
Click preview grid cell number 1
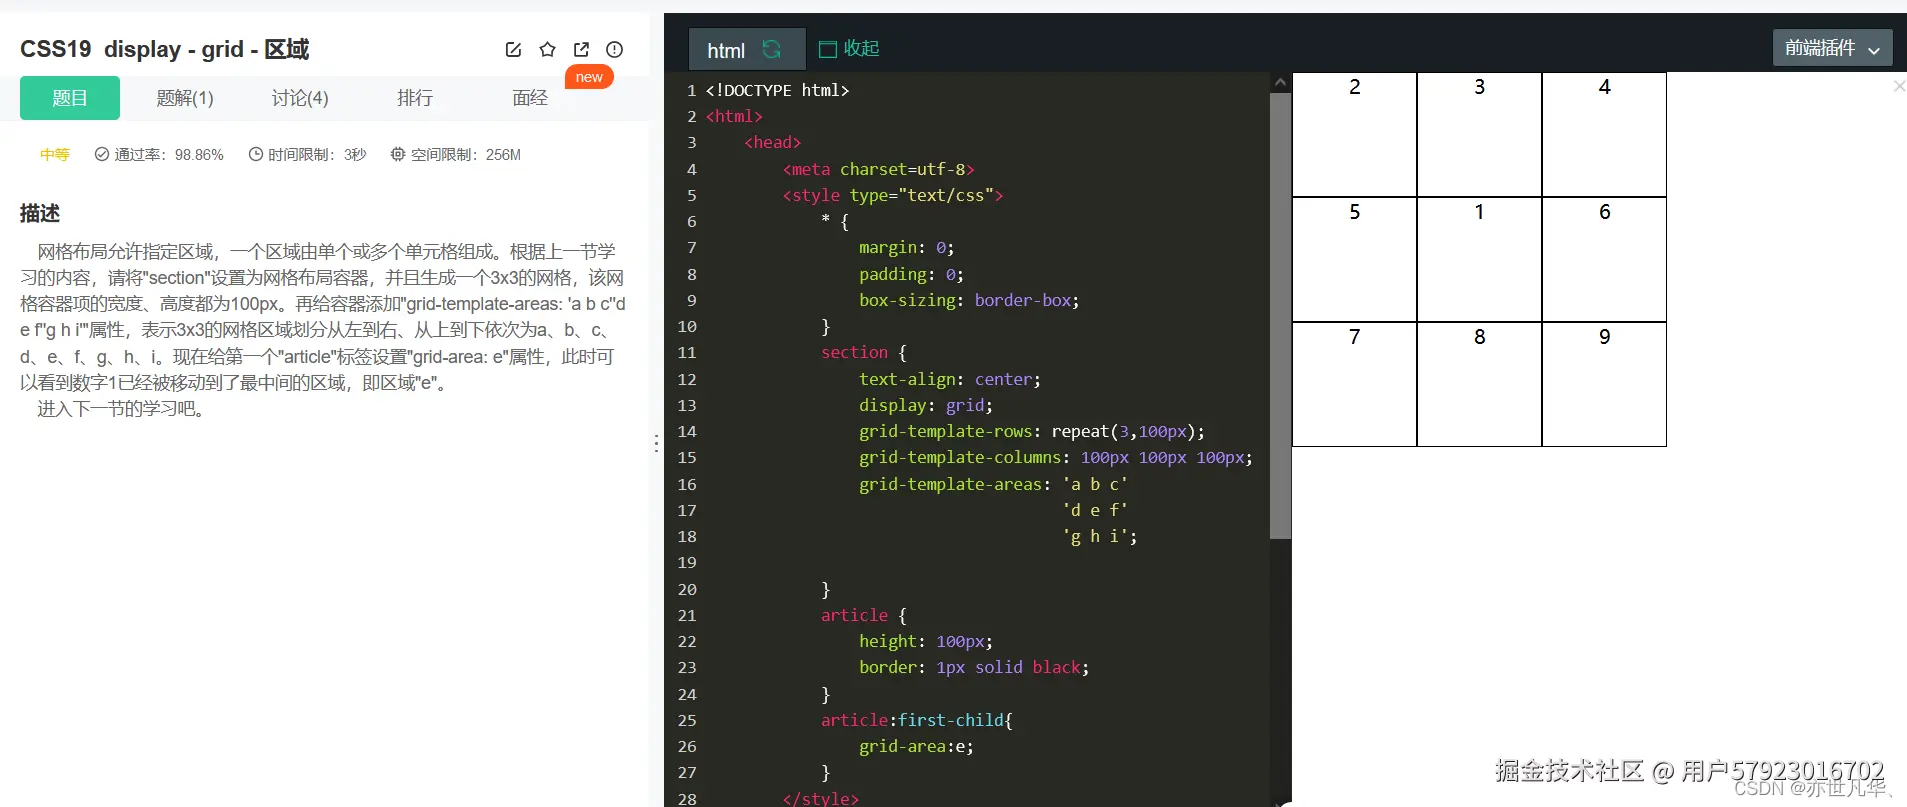click(x=1479, y=260)
